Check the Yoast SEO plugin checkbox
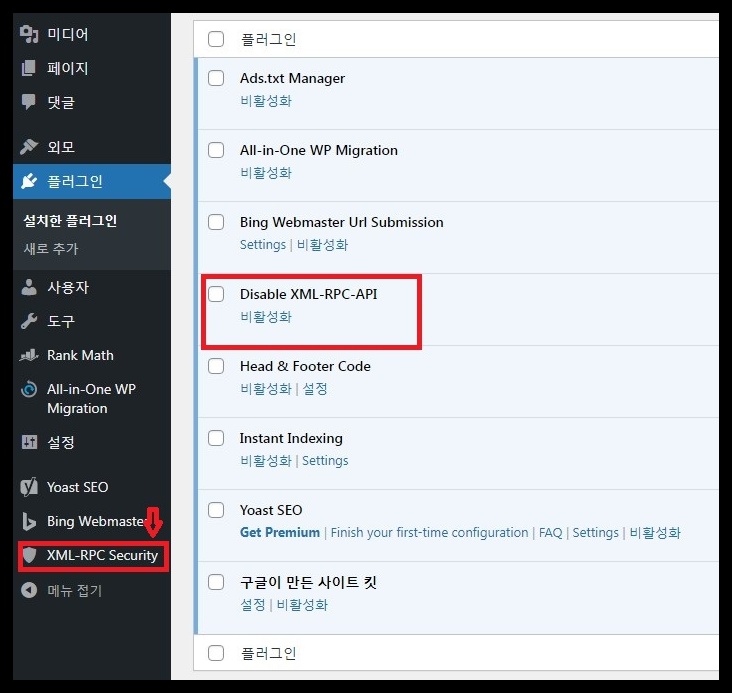Screen dimensions: 732x693 (216, 510)
